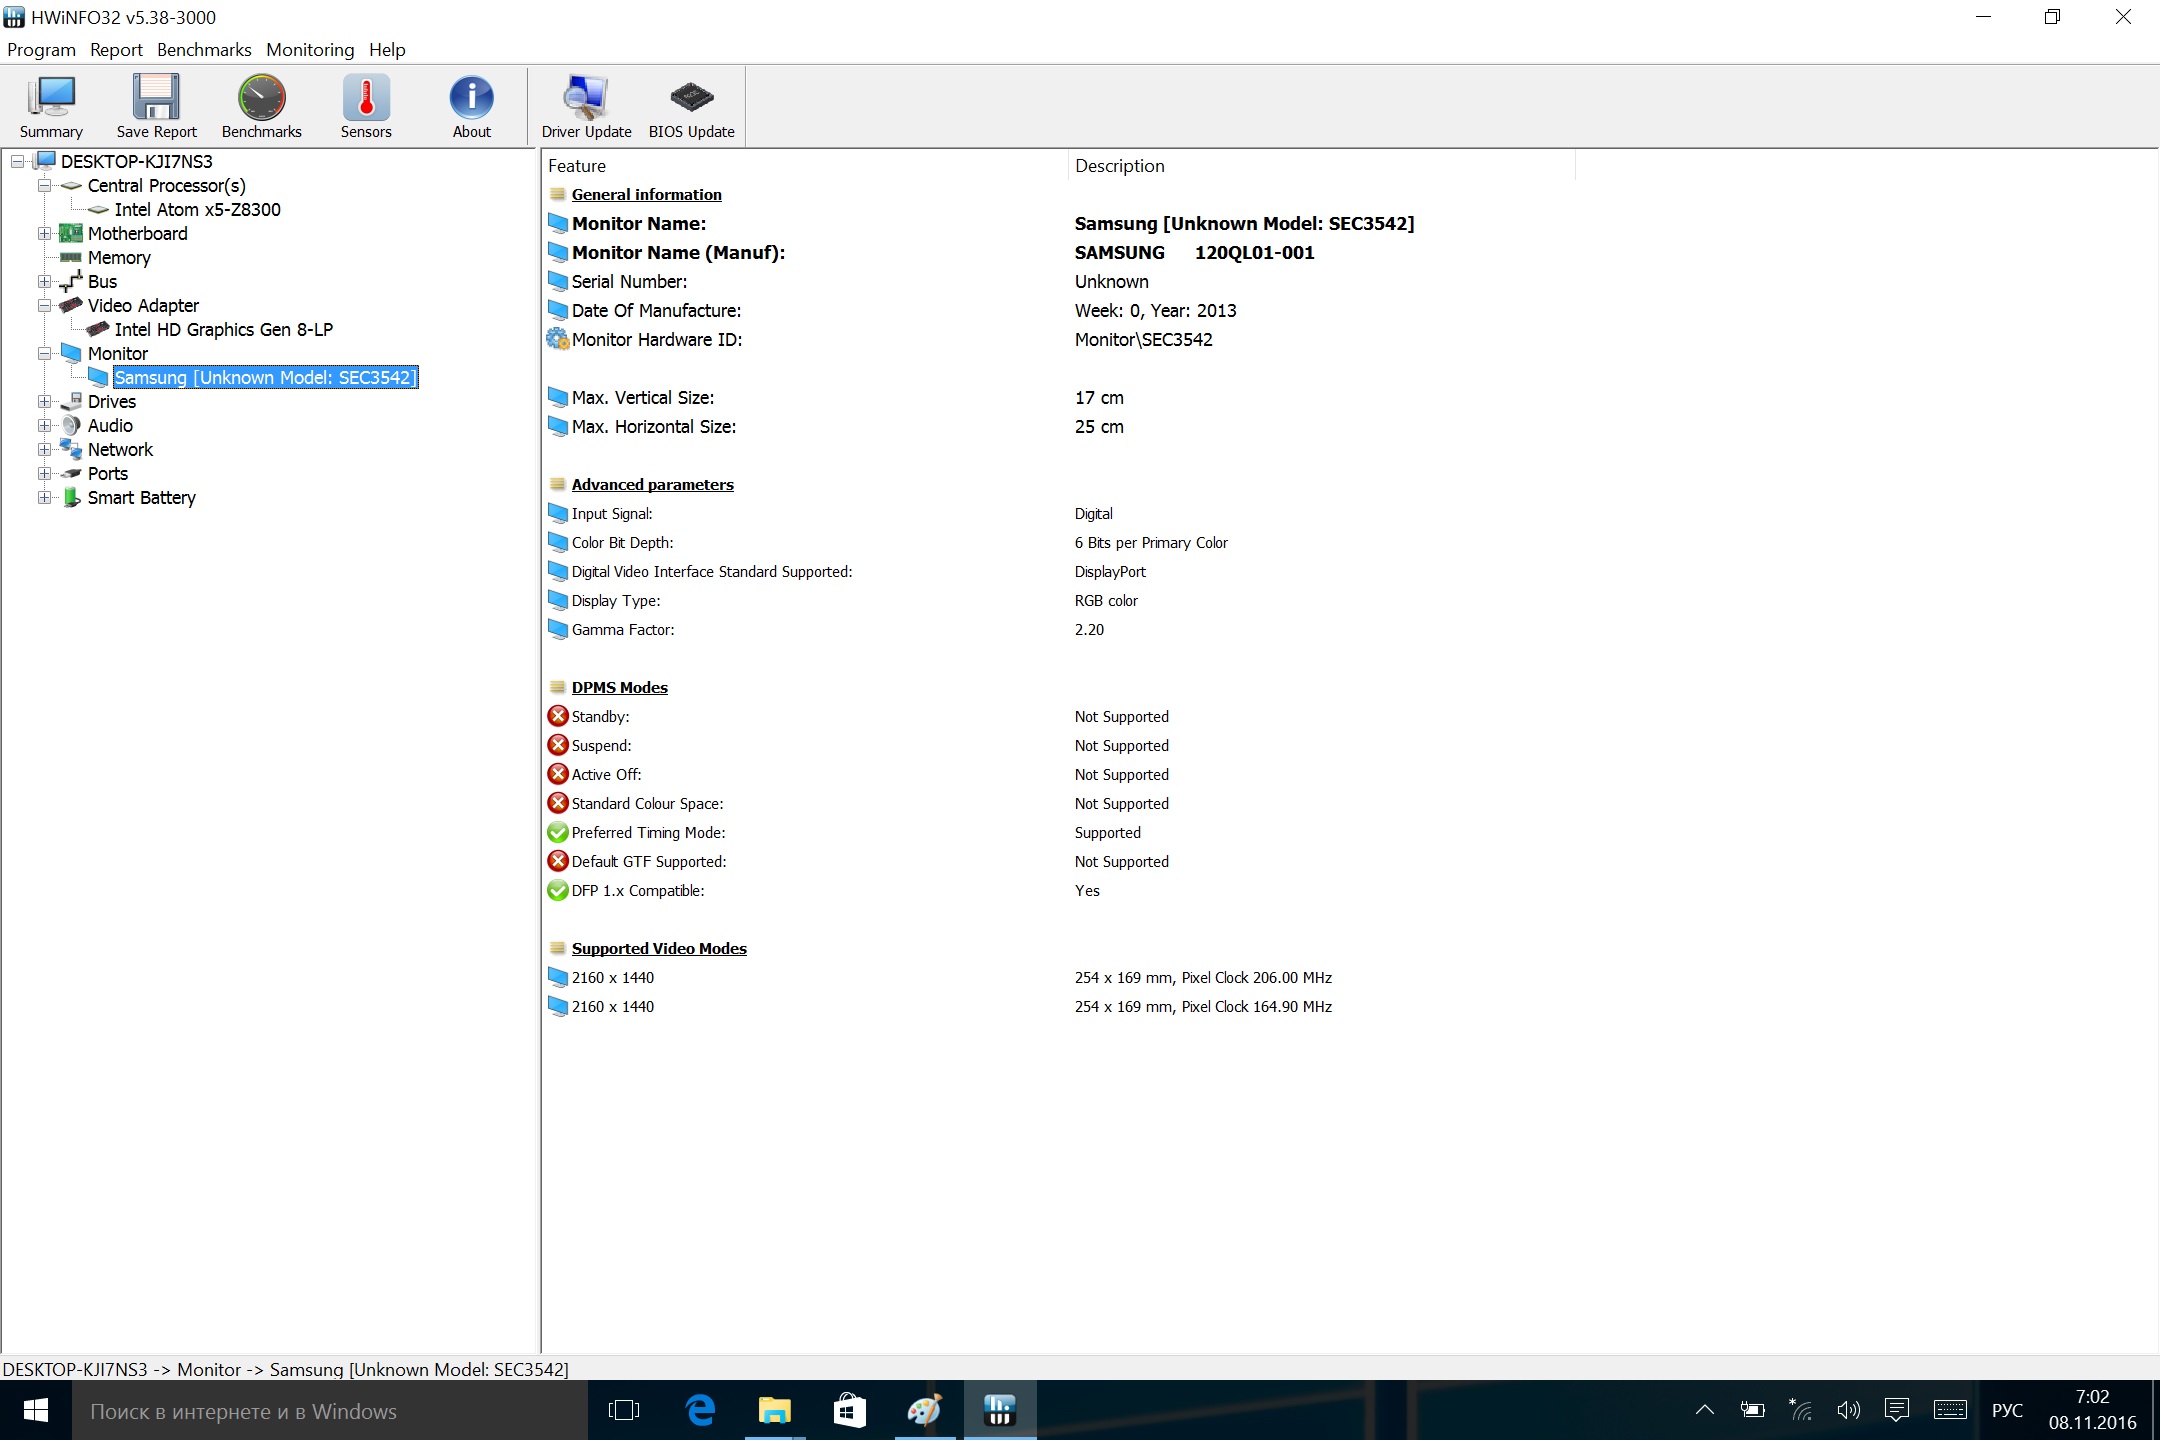Expand the Ports tree node
The image size is (2160, 1440).
(44, 473)
